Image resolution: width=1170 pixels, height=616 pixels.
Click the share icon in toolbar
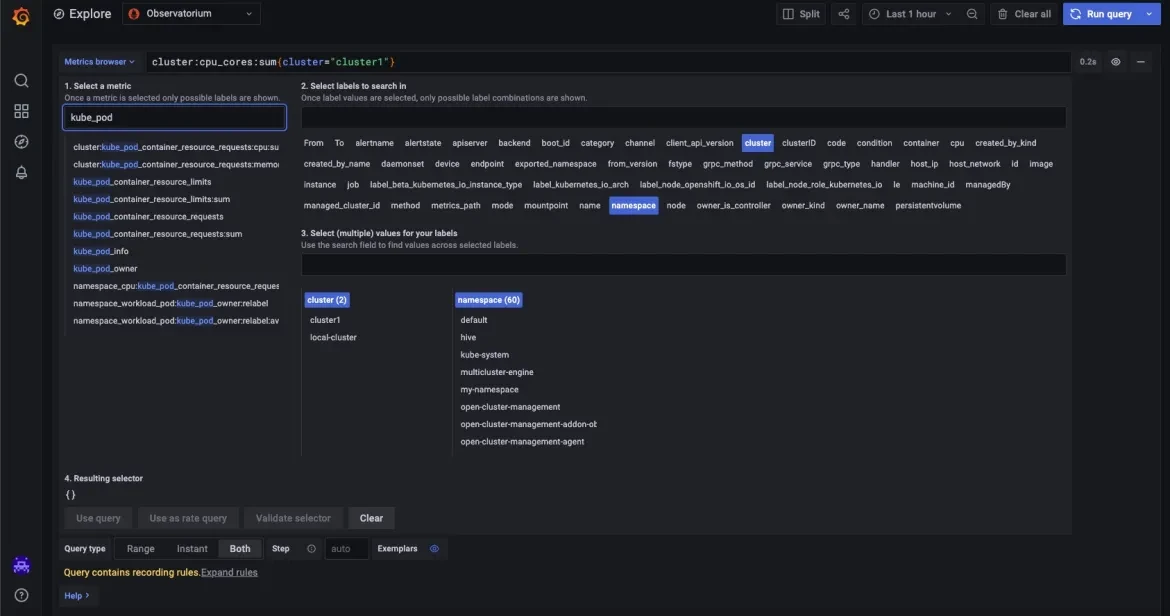(844, 14)
